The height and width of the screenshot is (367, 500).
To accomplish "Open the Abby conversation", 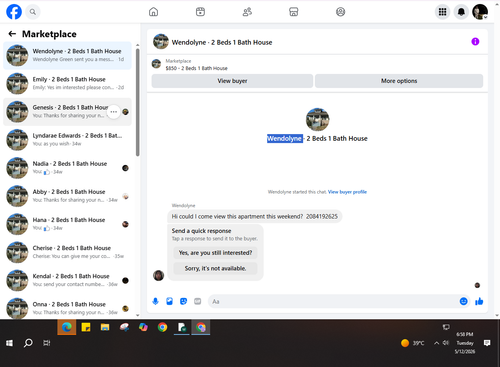I will click(x=67, y=196).
